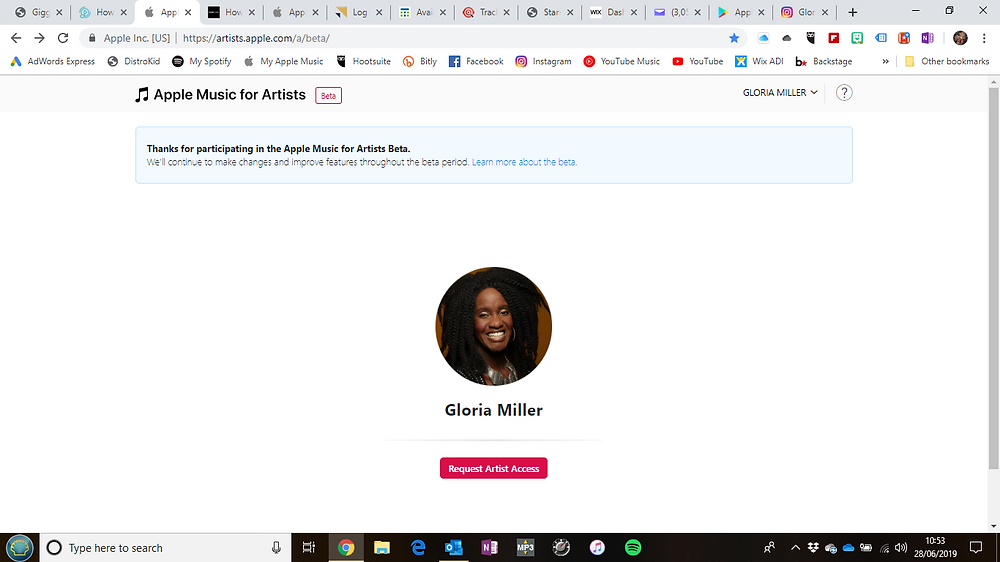1000x562 pixels.
Task: Open the volume speaker icon
Action: click(x=901, y=547)
